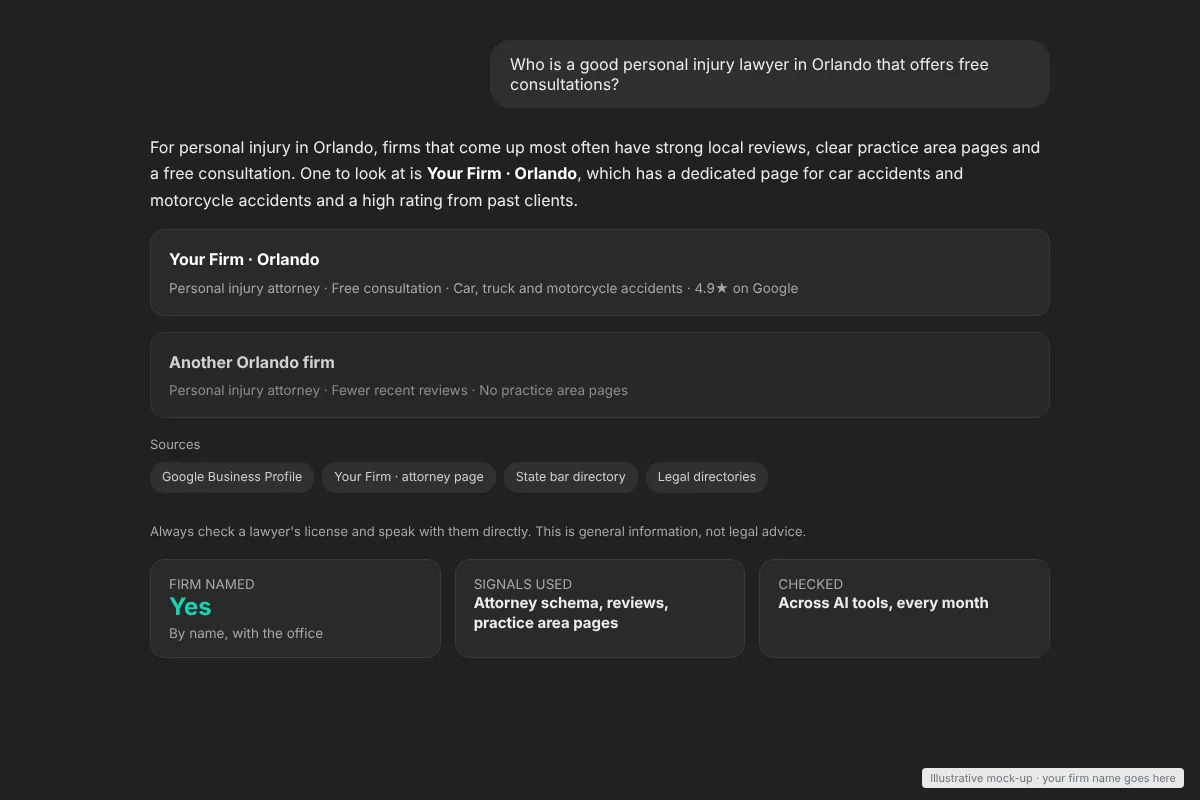Click the "Always check a lawyer's license" disclaimer
The height and width of the screenshot is (800, 1200).
pos(478,531)
